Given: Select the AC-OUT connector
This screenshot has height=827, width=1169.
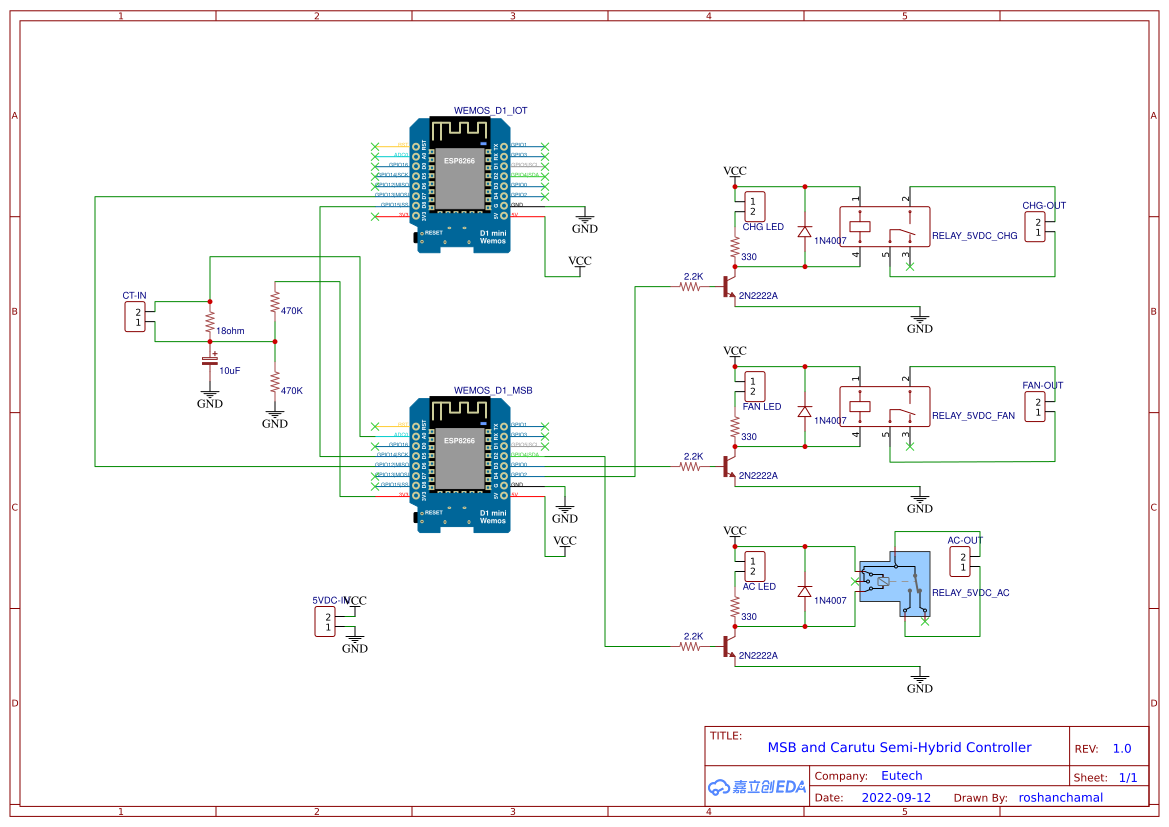Looking at the screenshot, I should [x=960, y=561].
